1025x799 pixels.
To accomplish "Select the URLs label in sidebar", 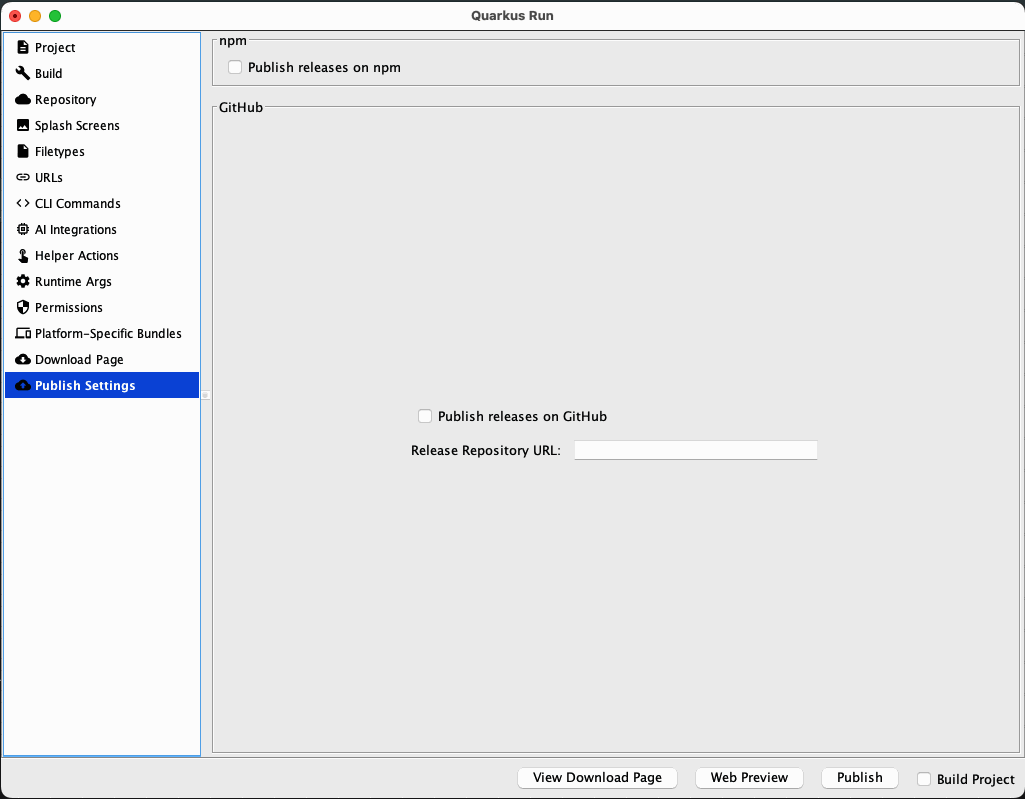I will pyautogui.click(x=49, y=177).
